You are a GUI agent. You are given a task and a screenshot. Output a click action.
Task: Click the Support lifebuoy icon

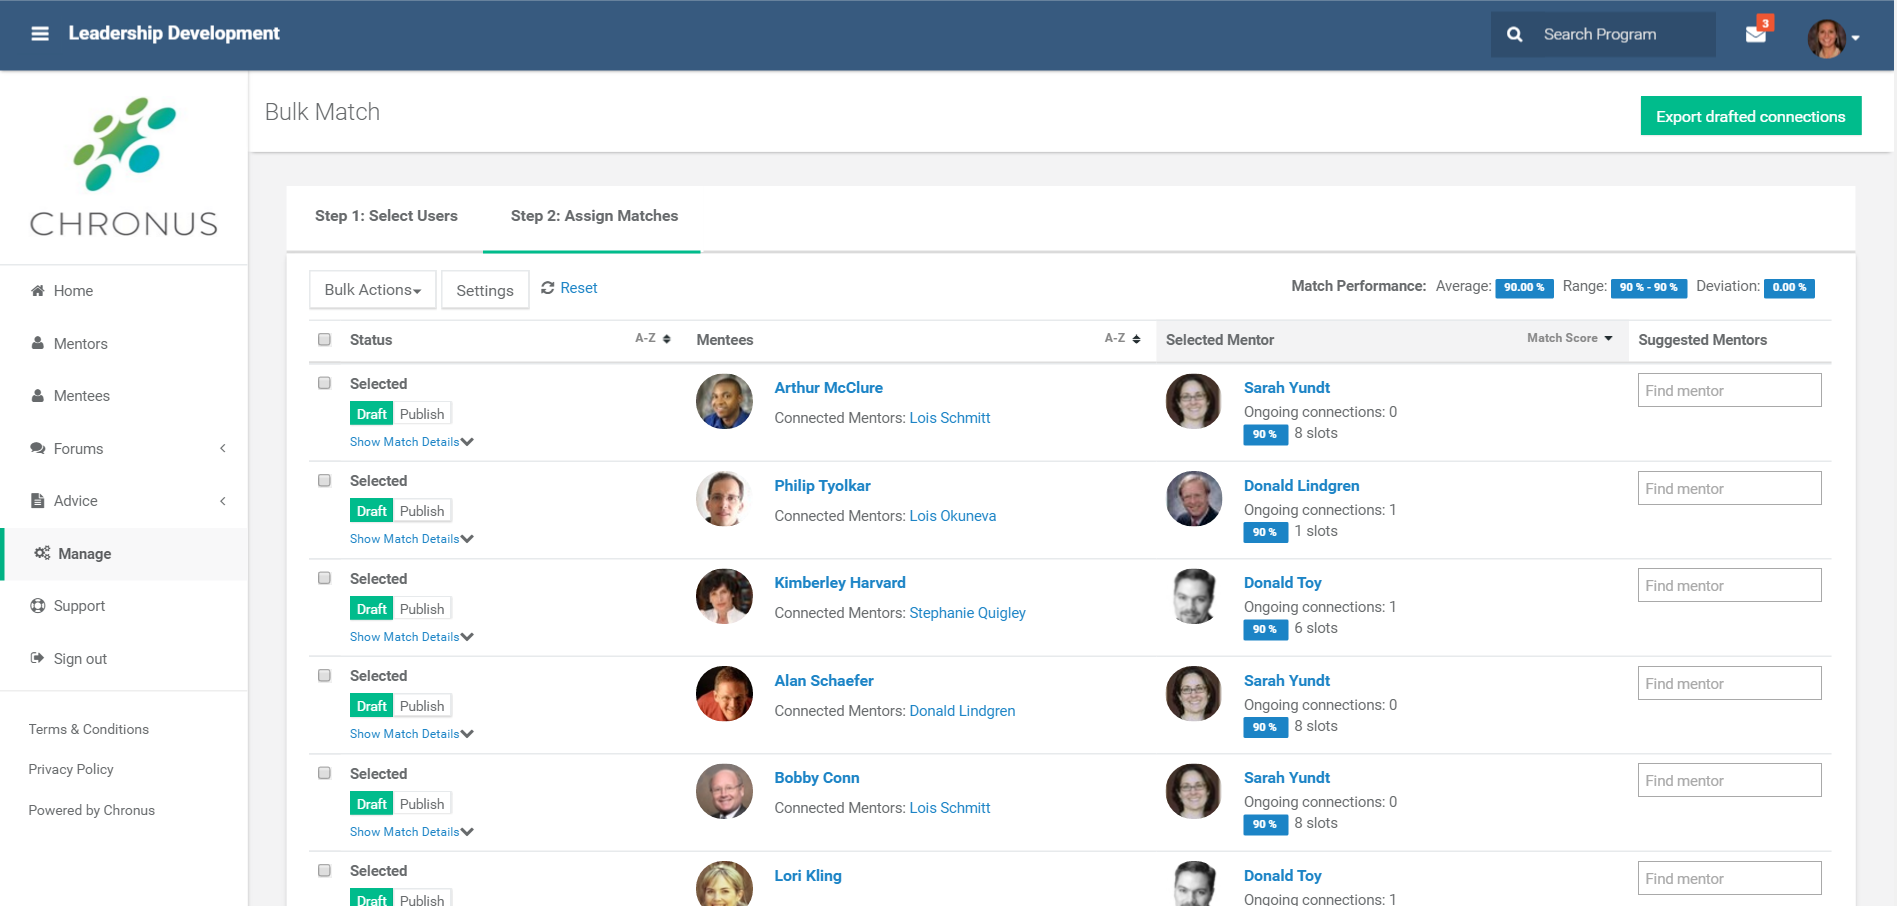click(38, 606)
